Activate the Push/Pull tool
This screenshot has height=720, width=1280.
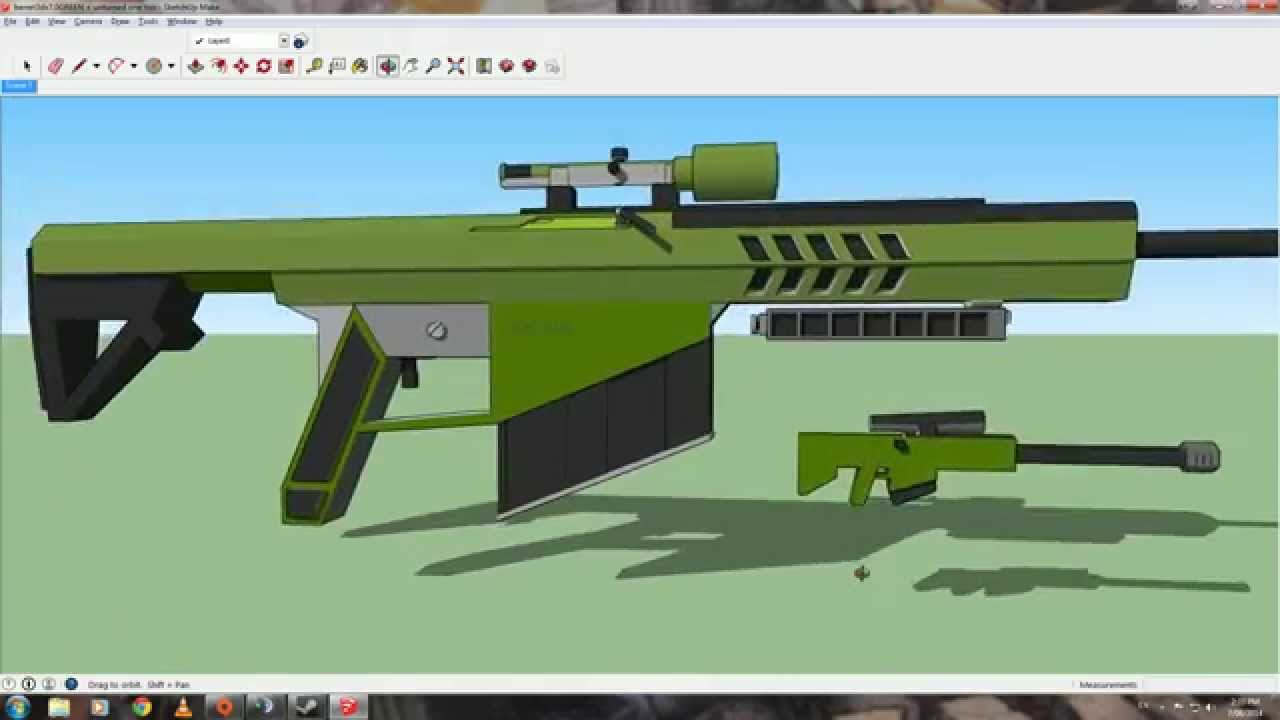[196, 66]
